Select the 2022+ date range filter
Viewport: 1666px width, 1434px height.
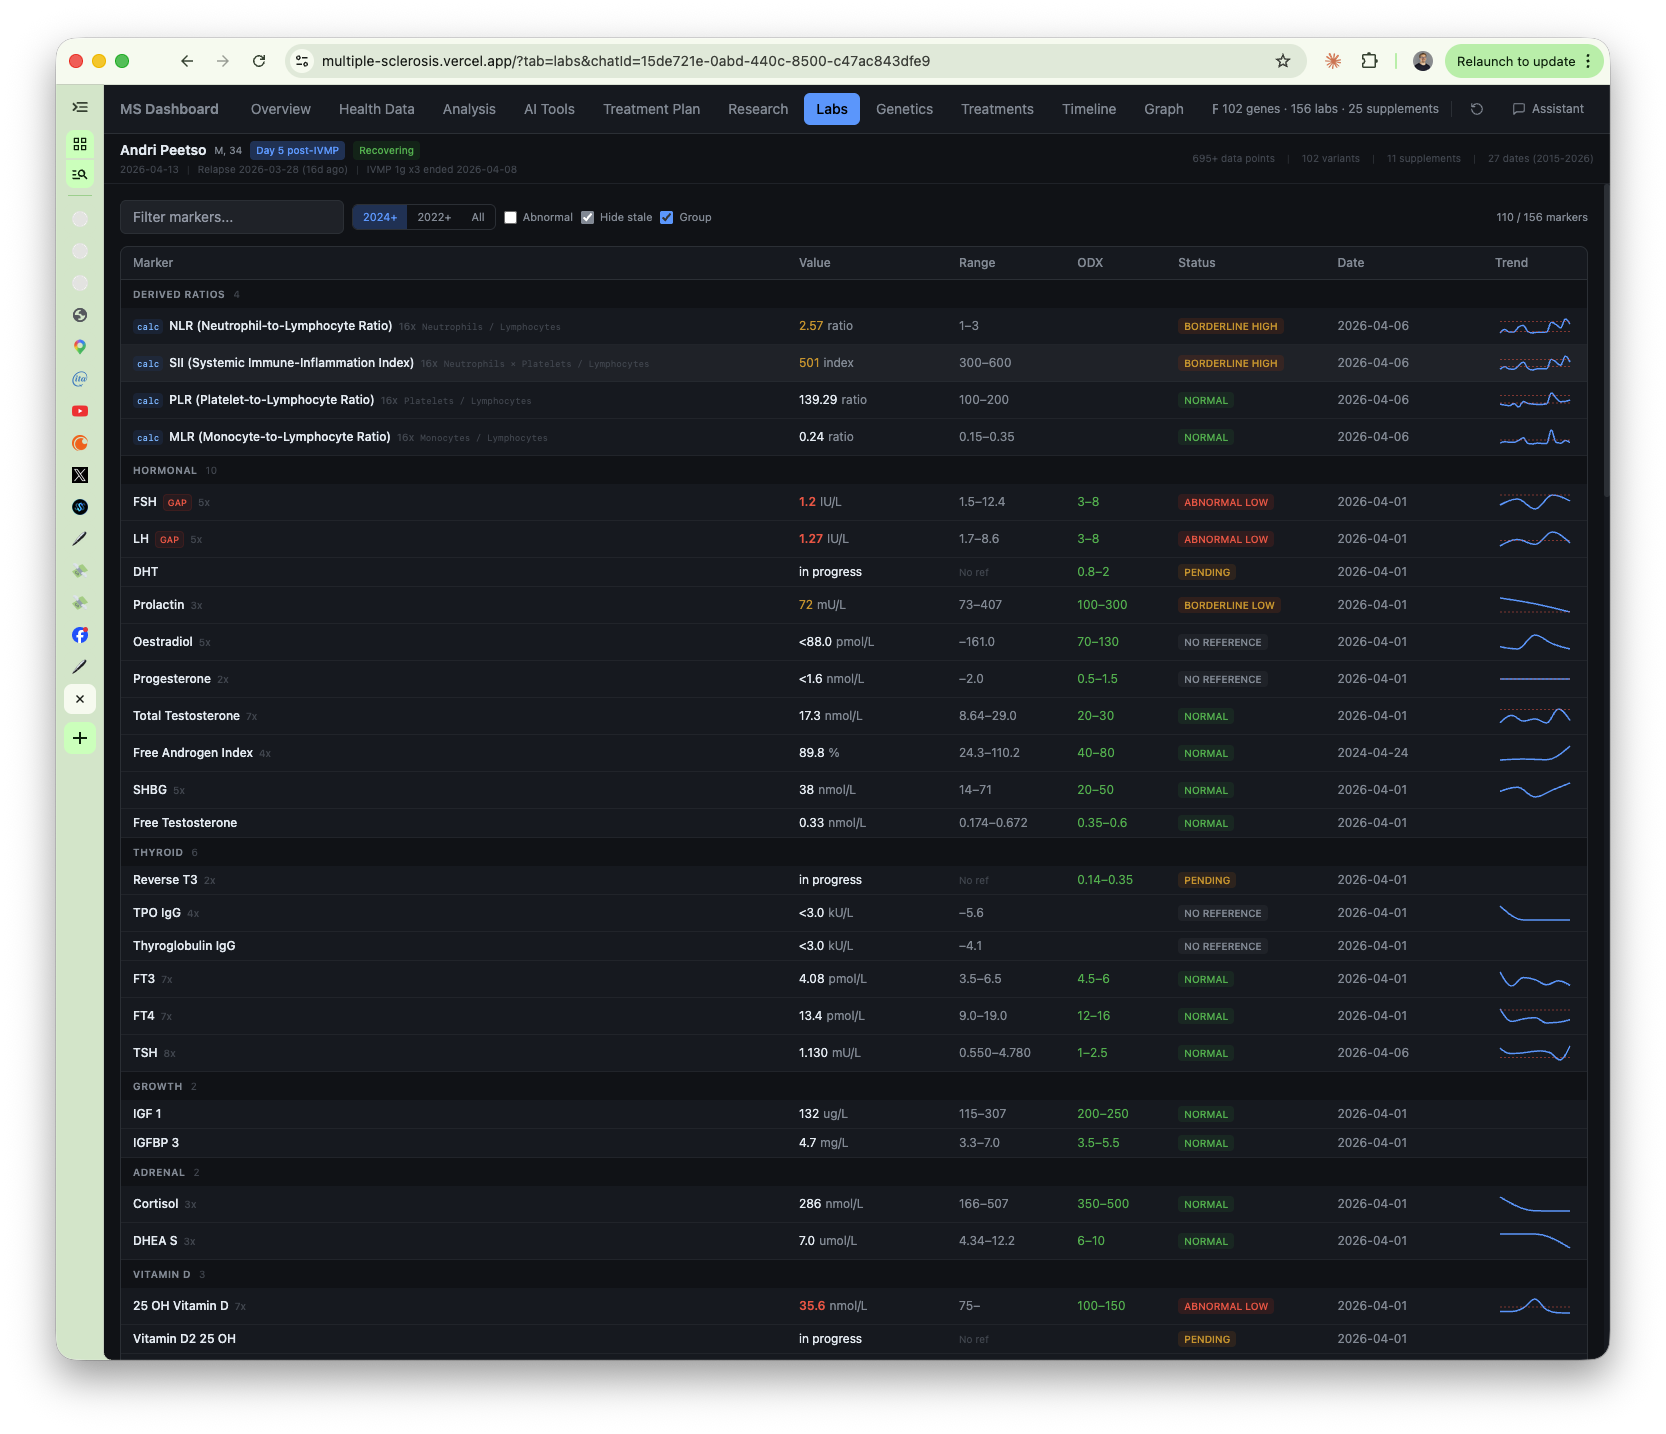click(x=434, y=217)
